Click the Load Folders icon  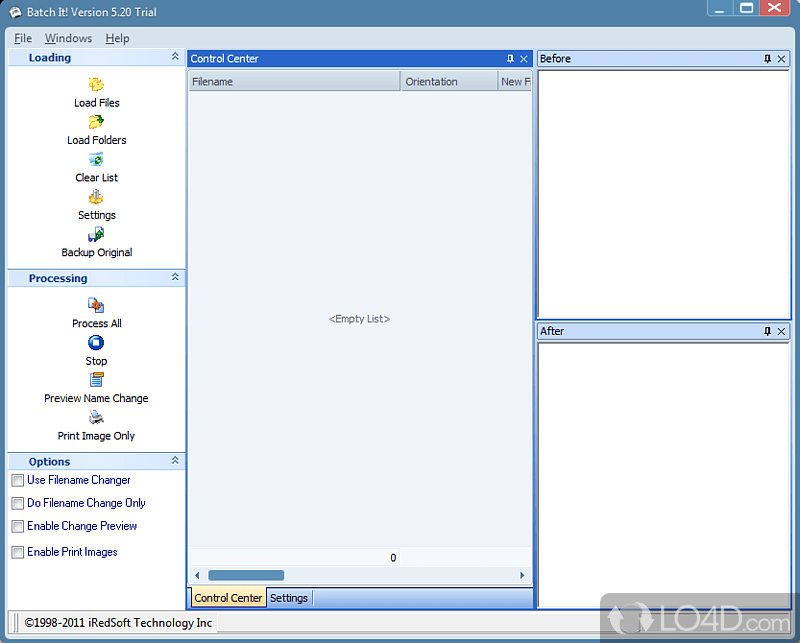[96, 122]
